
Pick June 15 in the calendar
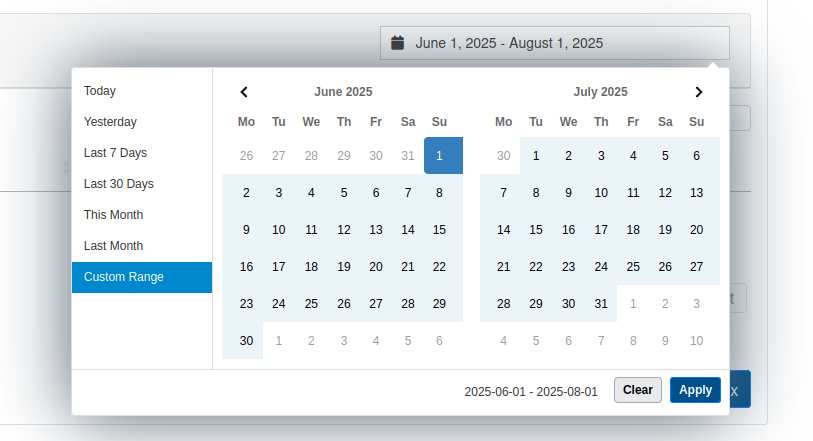(440, 230)
